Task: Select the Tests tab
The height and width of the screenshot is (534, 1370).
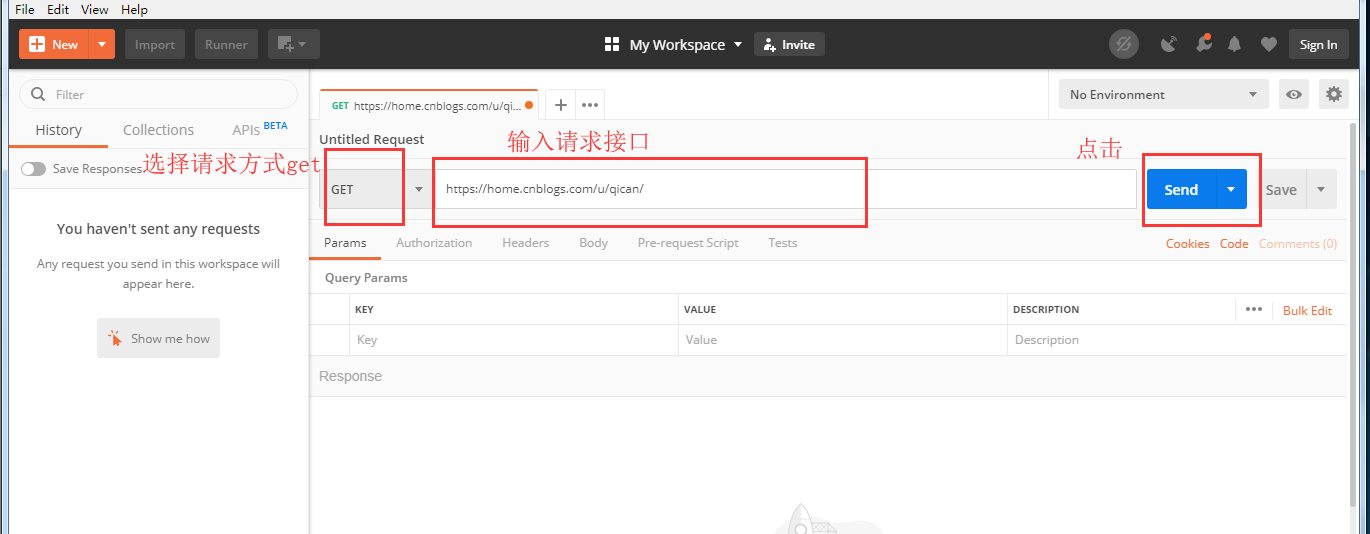Action: pyautogui.click(x=783, y=243)
